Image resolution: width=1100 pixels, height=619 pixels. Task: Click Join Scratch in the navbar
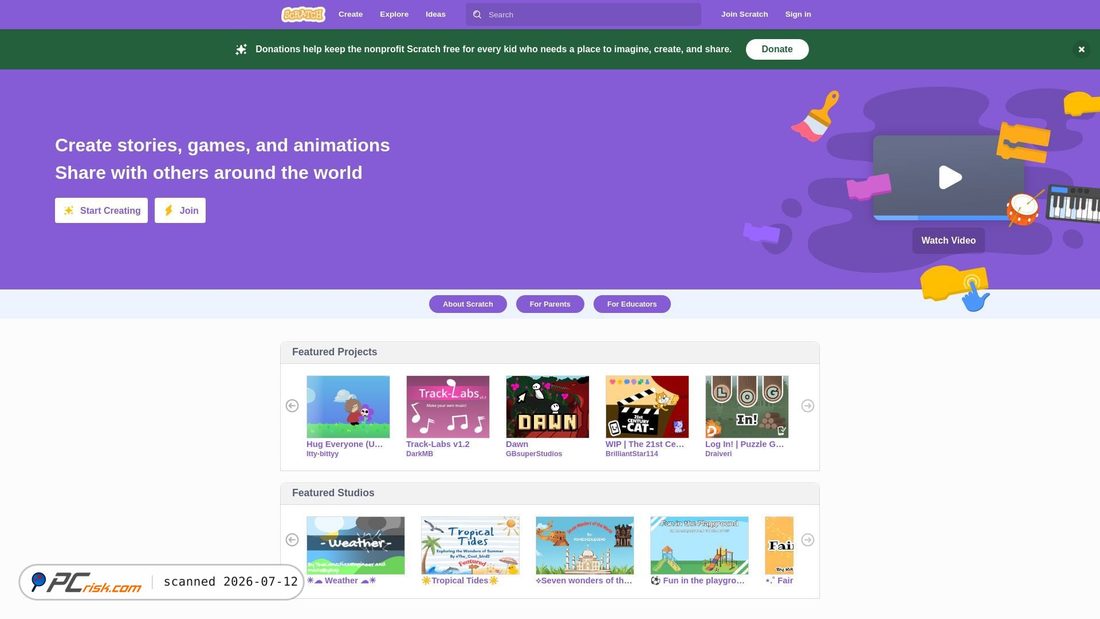click(744, 14)
